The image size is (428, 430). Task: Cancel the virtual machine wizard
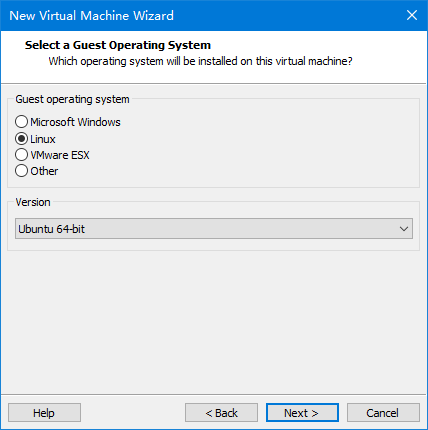tap(383, 413)
